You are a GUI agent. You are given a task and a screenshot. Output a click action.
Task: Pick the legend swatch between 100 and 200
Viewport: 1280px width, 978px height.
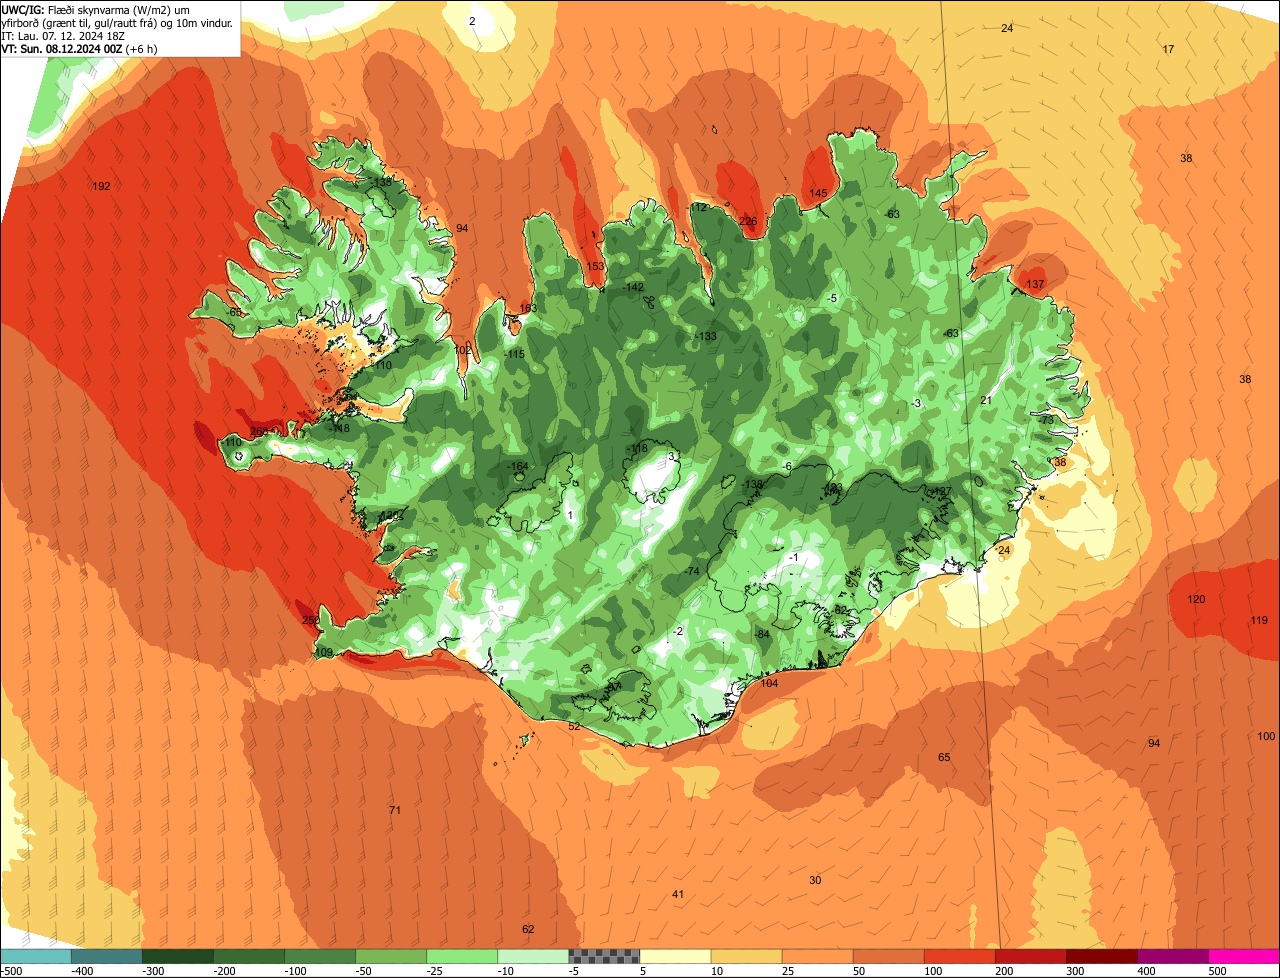[x=959, y=956]
